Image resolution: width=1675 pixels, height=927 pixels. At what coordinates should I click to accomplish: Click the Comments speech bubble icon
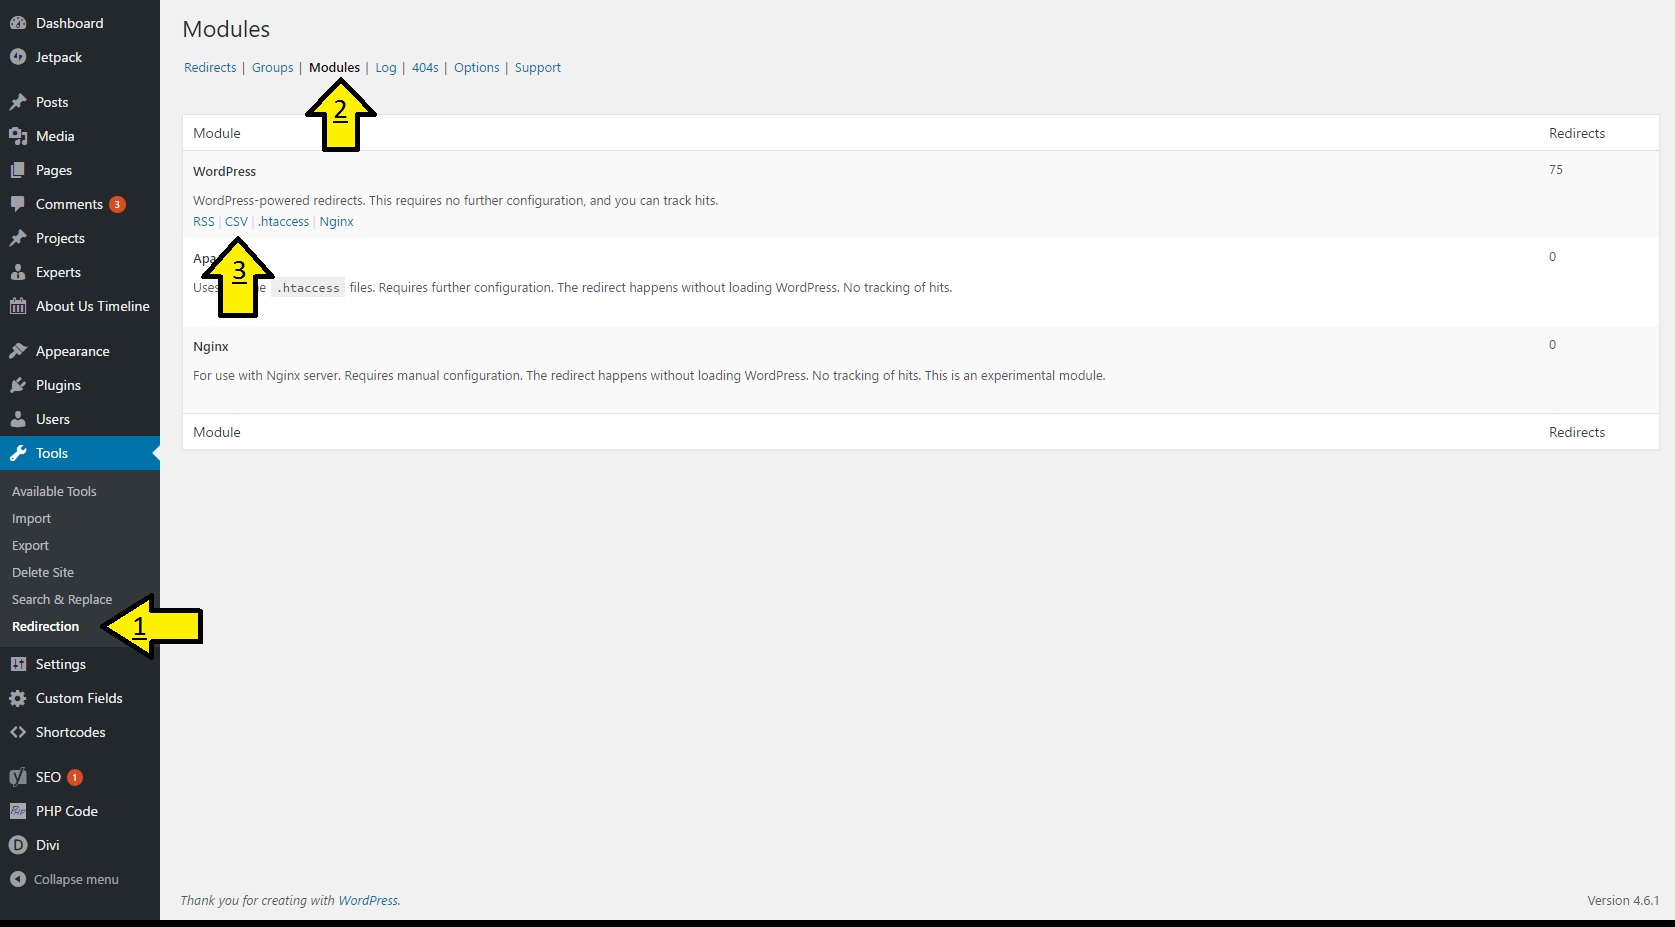click(18, 204)
